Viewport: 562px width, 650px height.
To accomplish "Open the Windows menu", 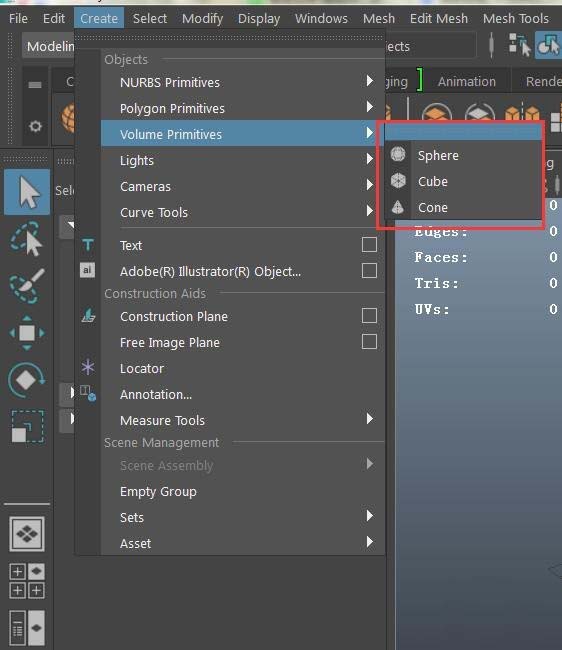I will pos(321,18).
